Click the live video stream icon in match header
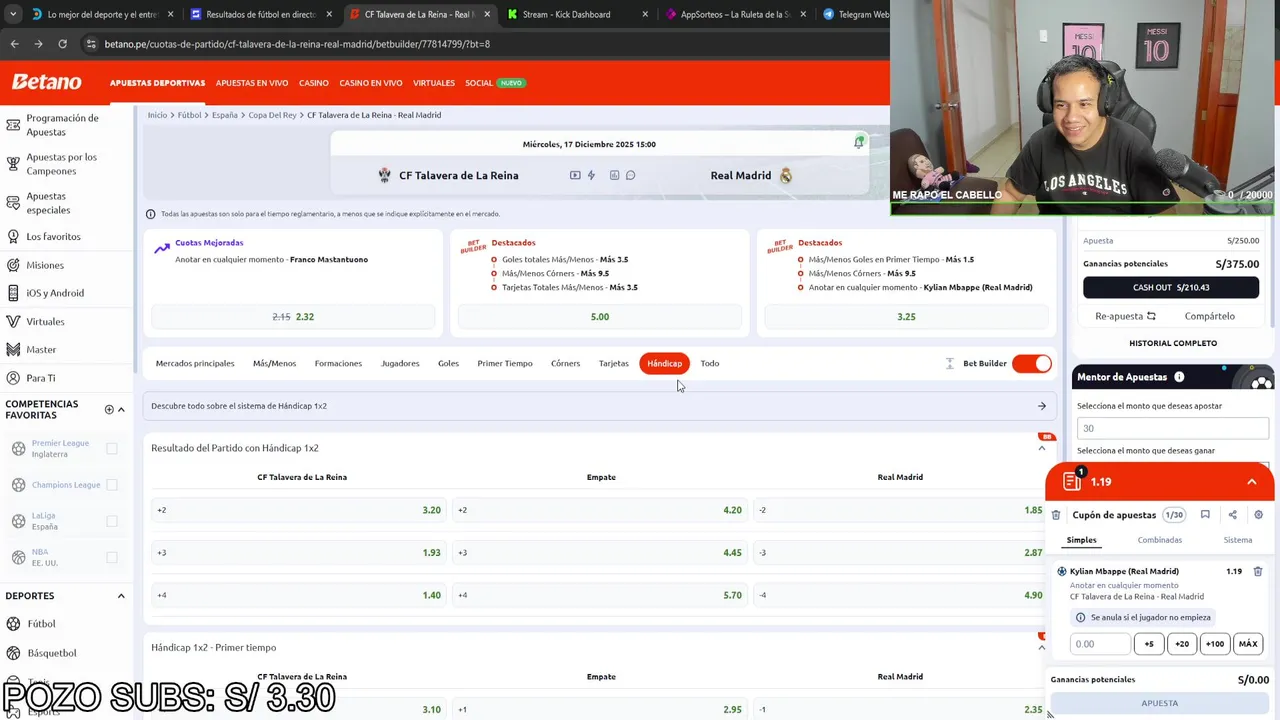1280x720 pixels. tap(575, 175)
